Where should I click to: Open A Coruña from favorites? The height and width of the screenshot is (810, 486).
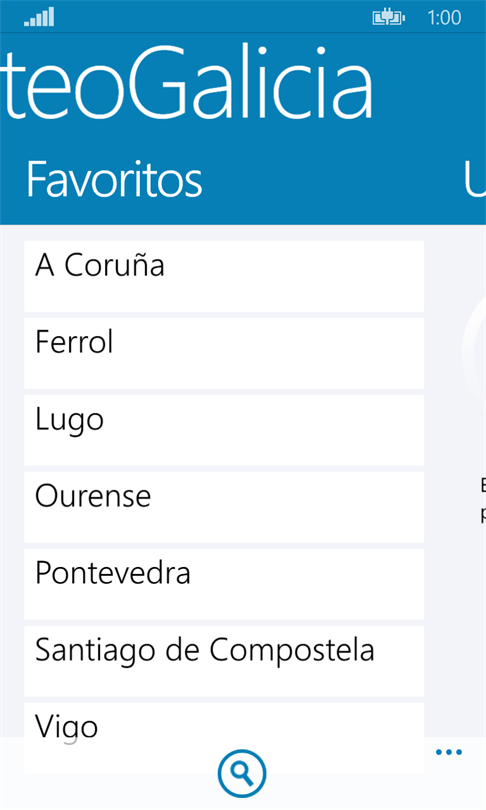[x=224, y=276]
